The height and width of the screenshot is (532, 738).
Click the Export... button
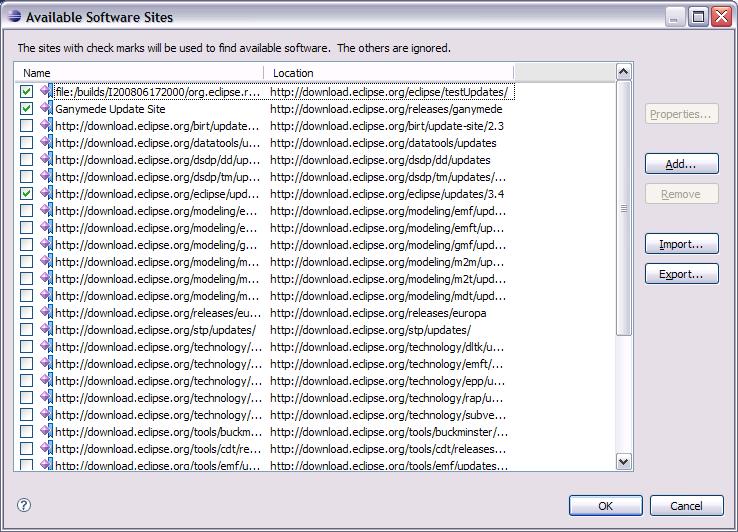click(x=682, y=274)
